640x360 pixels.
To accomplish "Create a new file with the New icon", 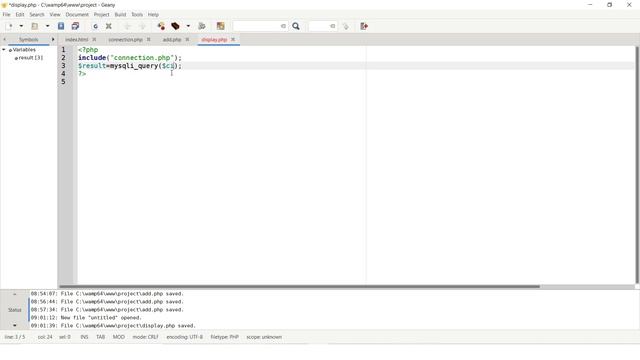I will click(9, 26).
